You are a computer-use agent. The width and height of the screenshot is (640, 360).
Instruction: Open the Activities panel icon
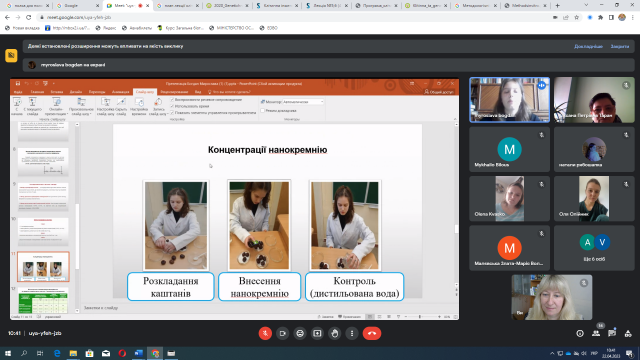(628, 333)
